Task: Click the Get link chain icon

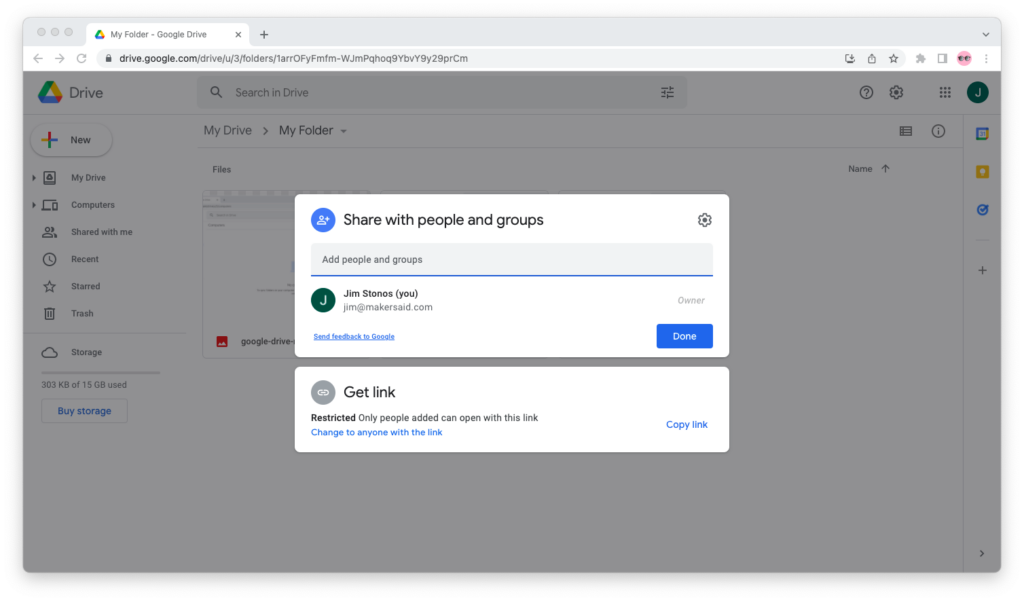Action: [x=323, y=393]
